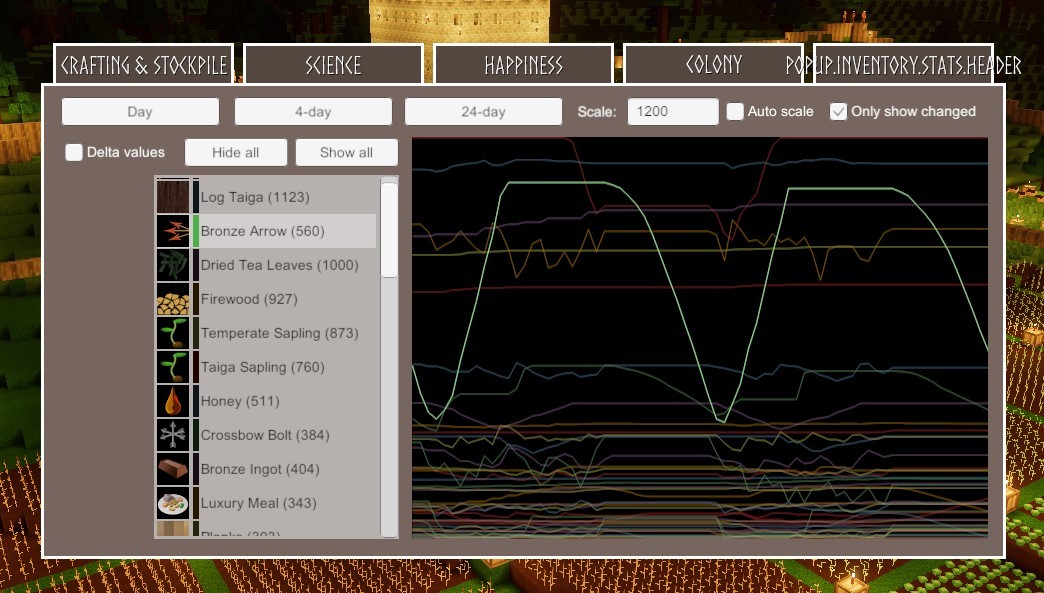Image resolution: width=1044 pixels, height=593 pixels.
Task: Select the popup.inventory.stats.header tab
Action: 904,65
